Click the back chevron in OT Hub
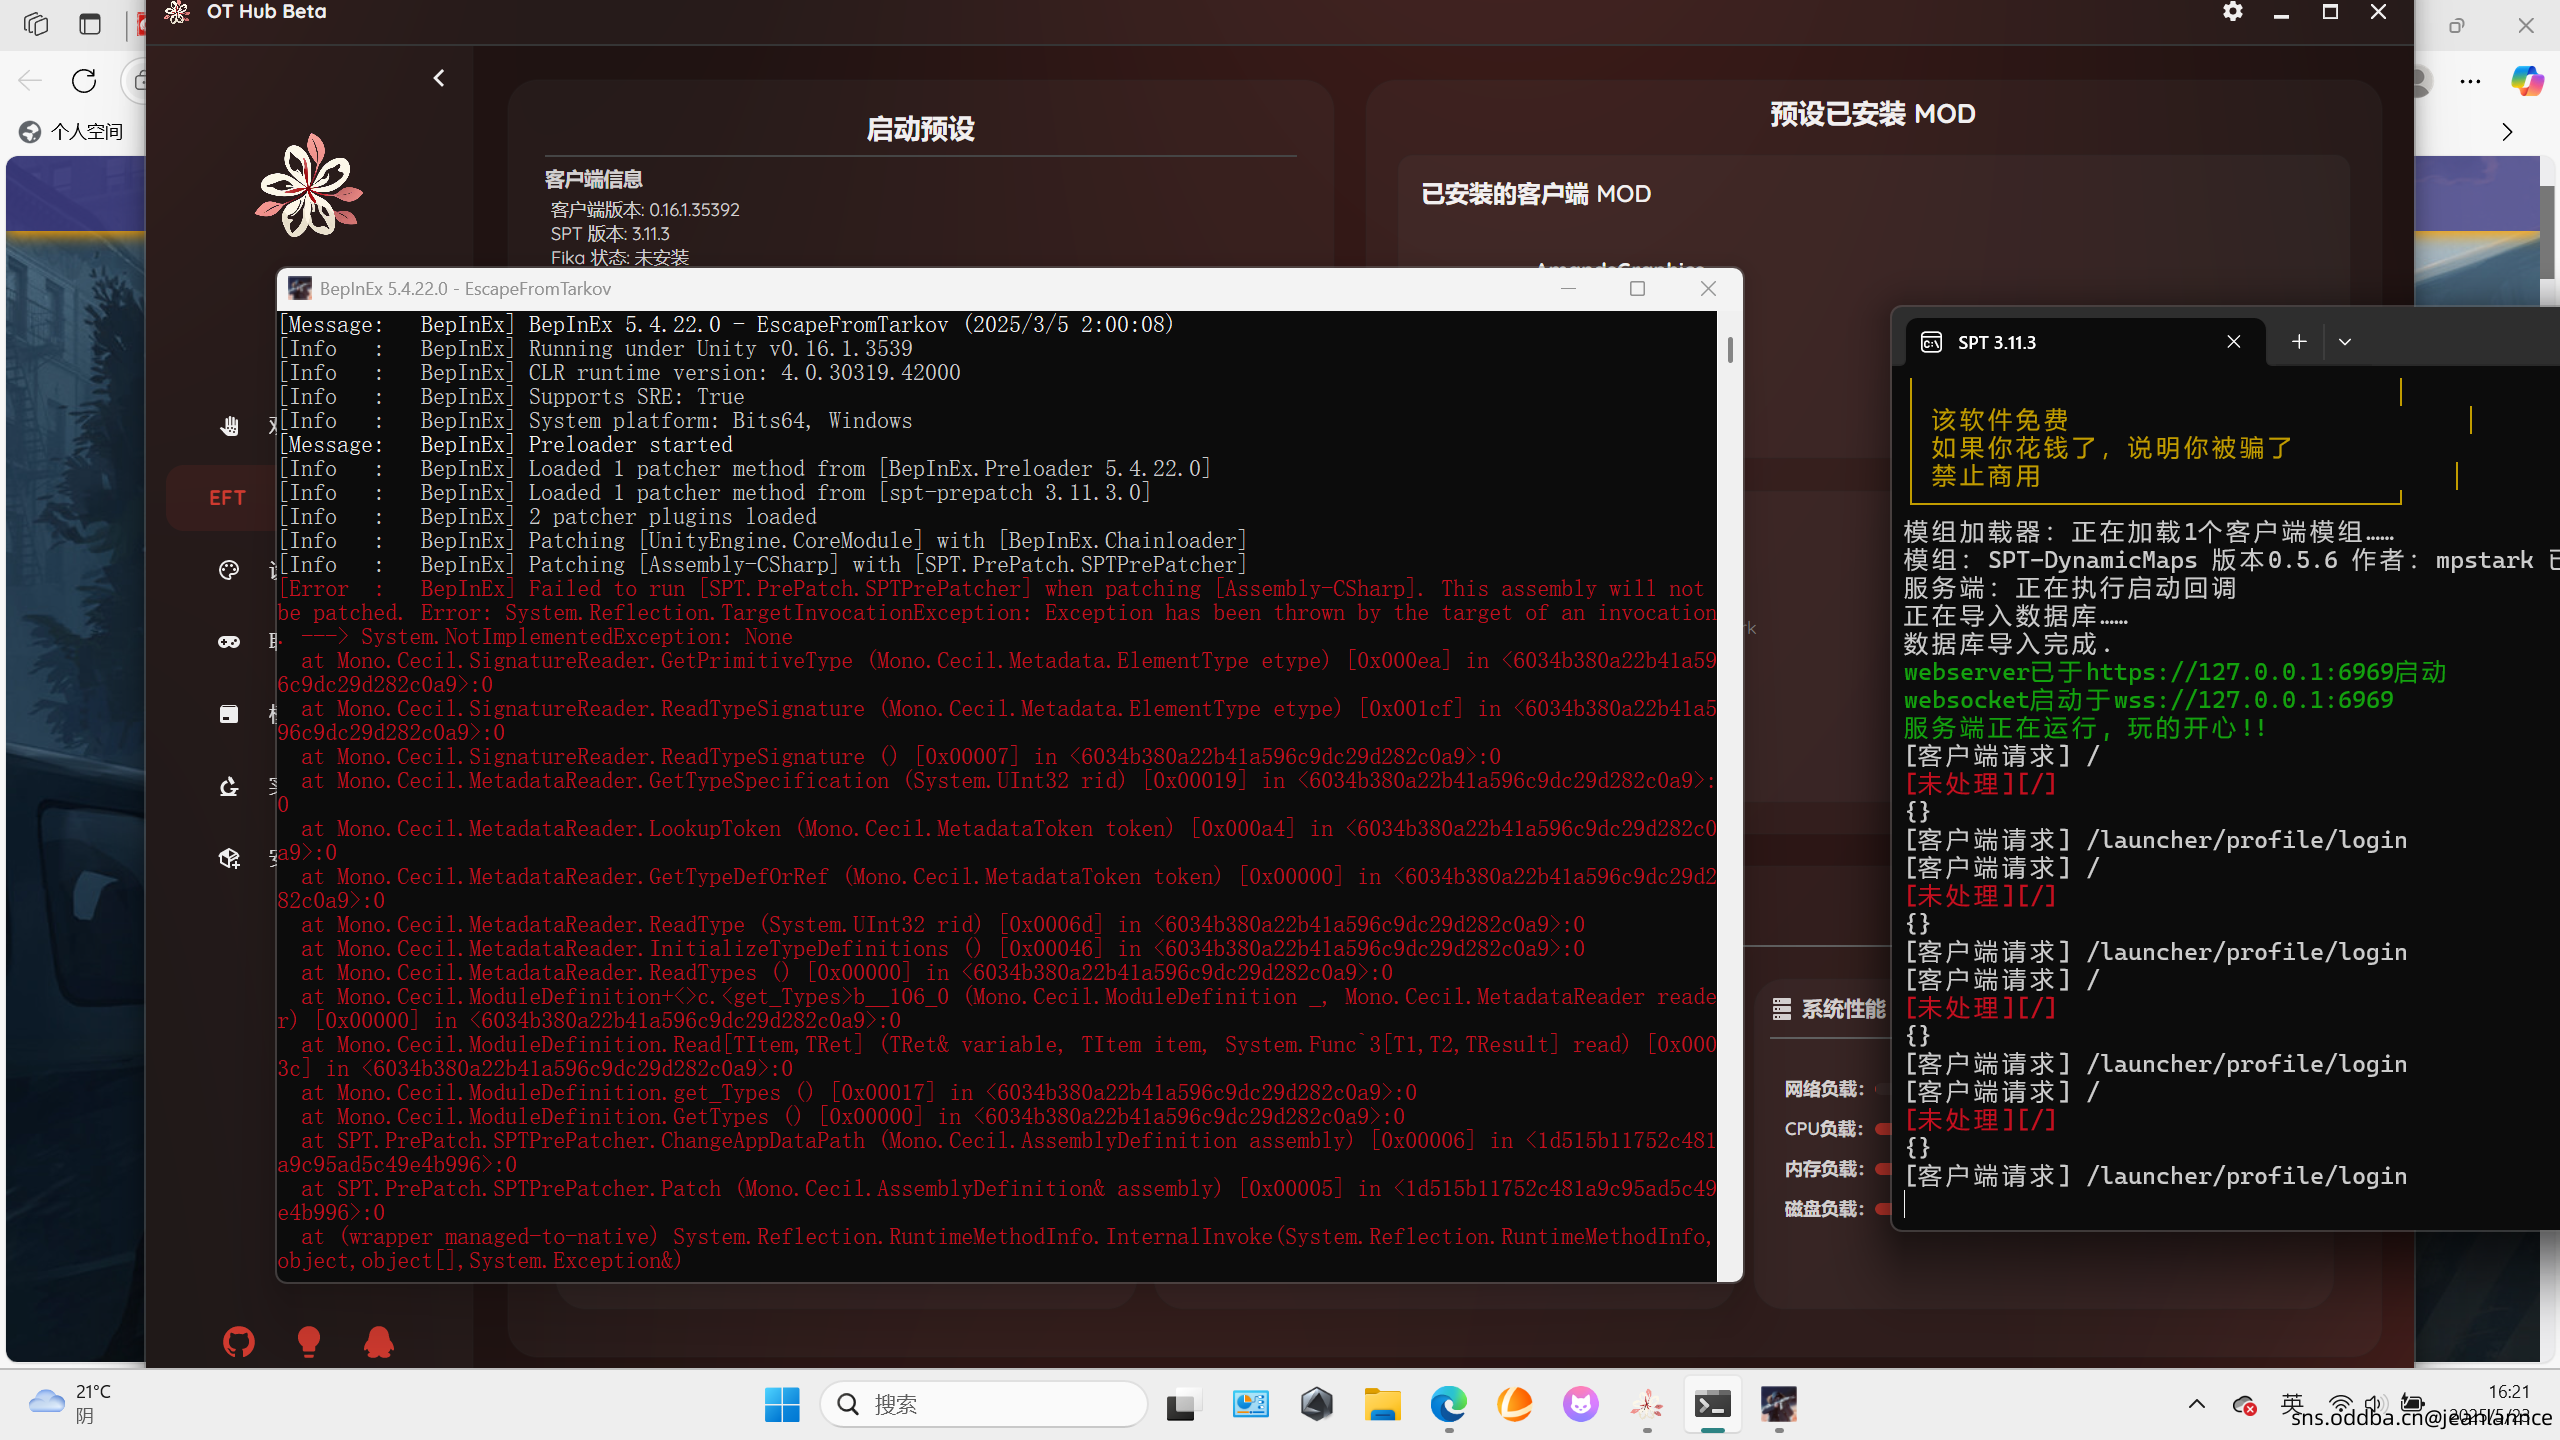 tap(439, 78)
